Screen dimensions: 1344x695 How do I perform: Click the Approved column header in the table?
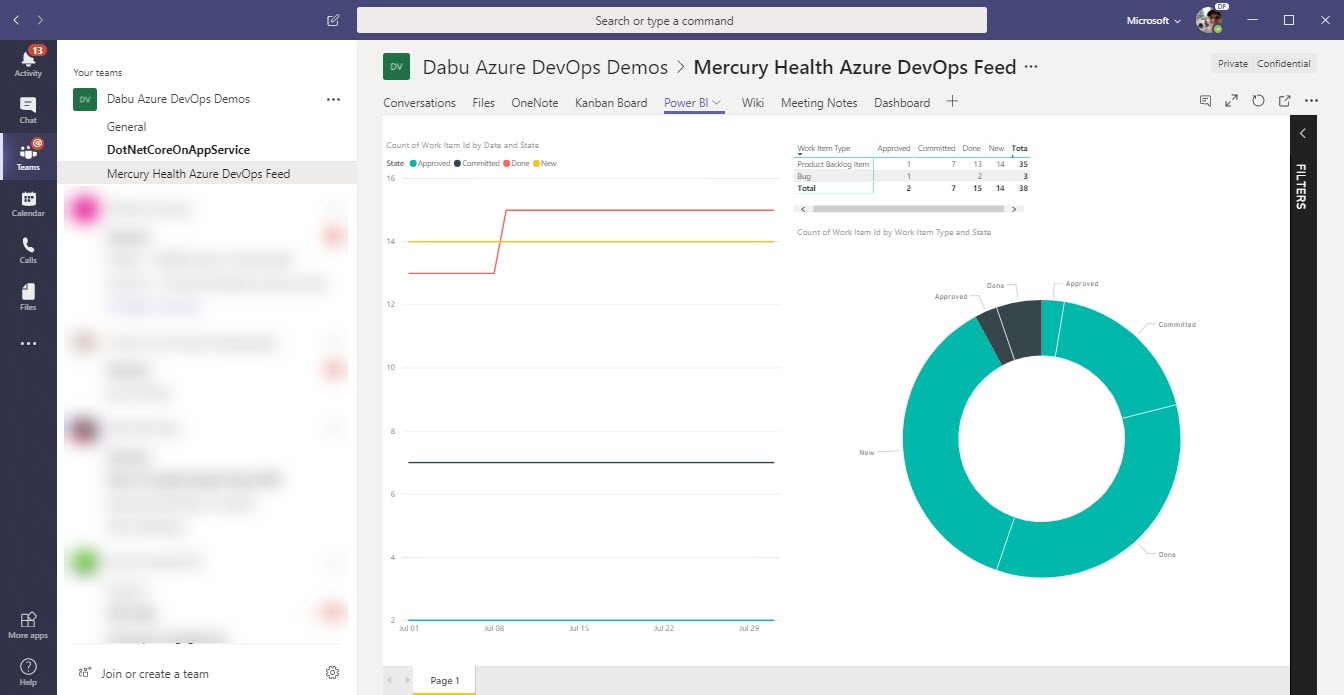[894, 149]
